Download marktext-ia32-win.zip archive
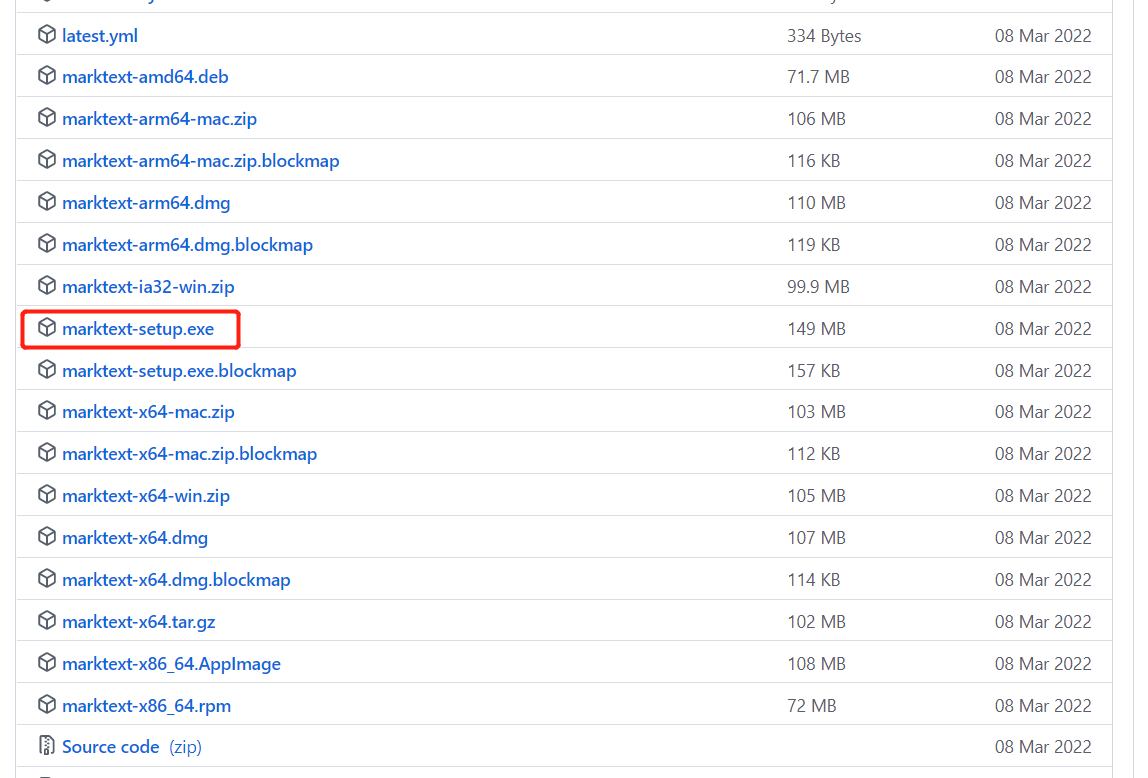 pos(149,287)
